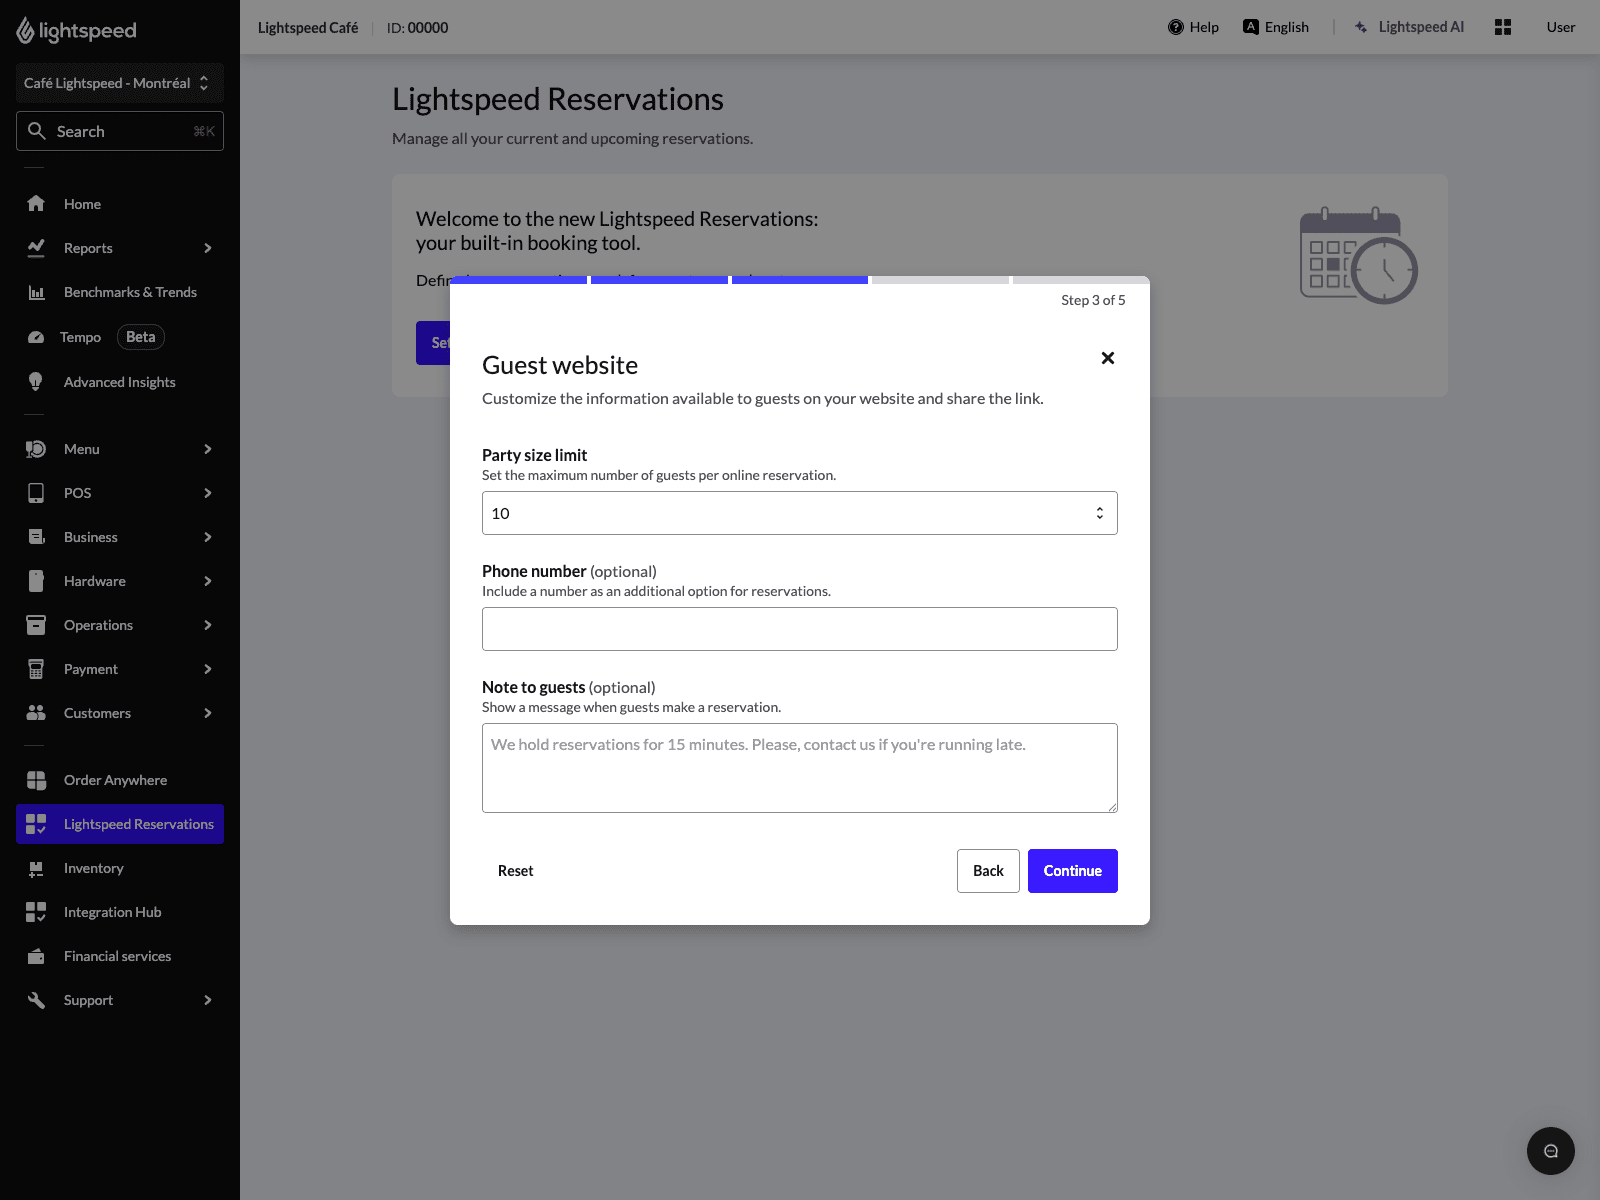Open the apps grid icon near User

click(x=1503, y=27)
